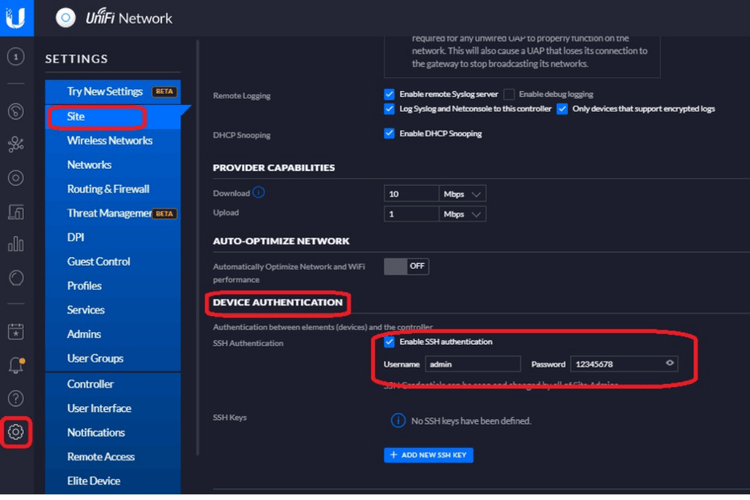Image resolution: width=750 pixels, height=500 pixels.
Task: Open Elite Device settings
Action: click(x=113, y=481)
